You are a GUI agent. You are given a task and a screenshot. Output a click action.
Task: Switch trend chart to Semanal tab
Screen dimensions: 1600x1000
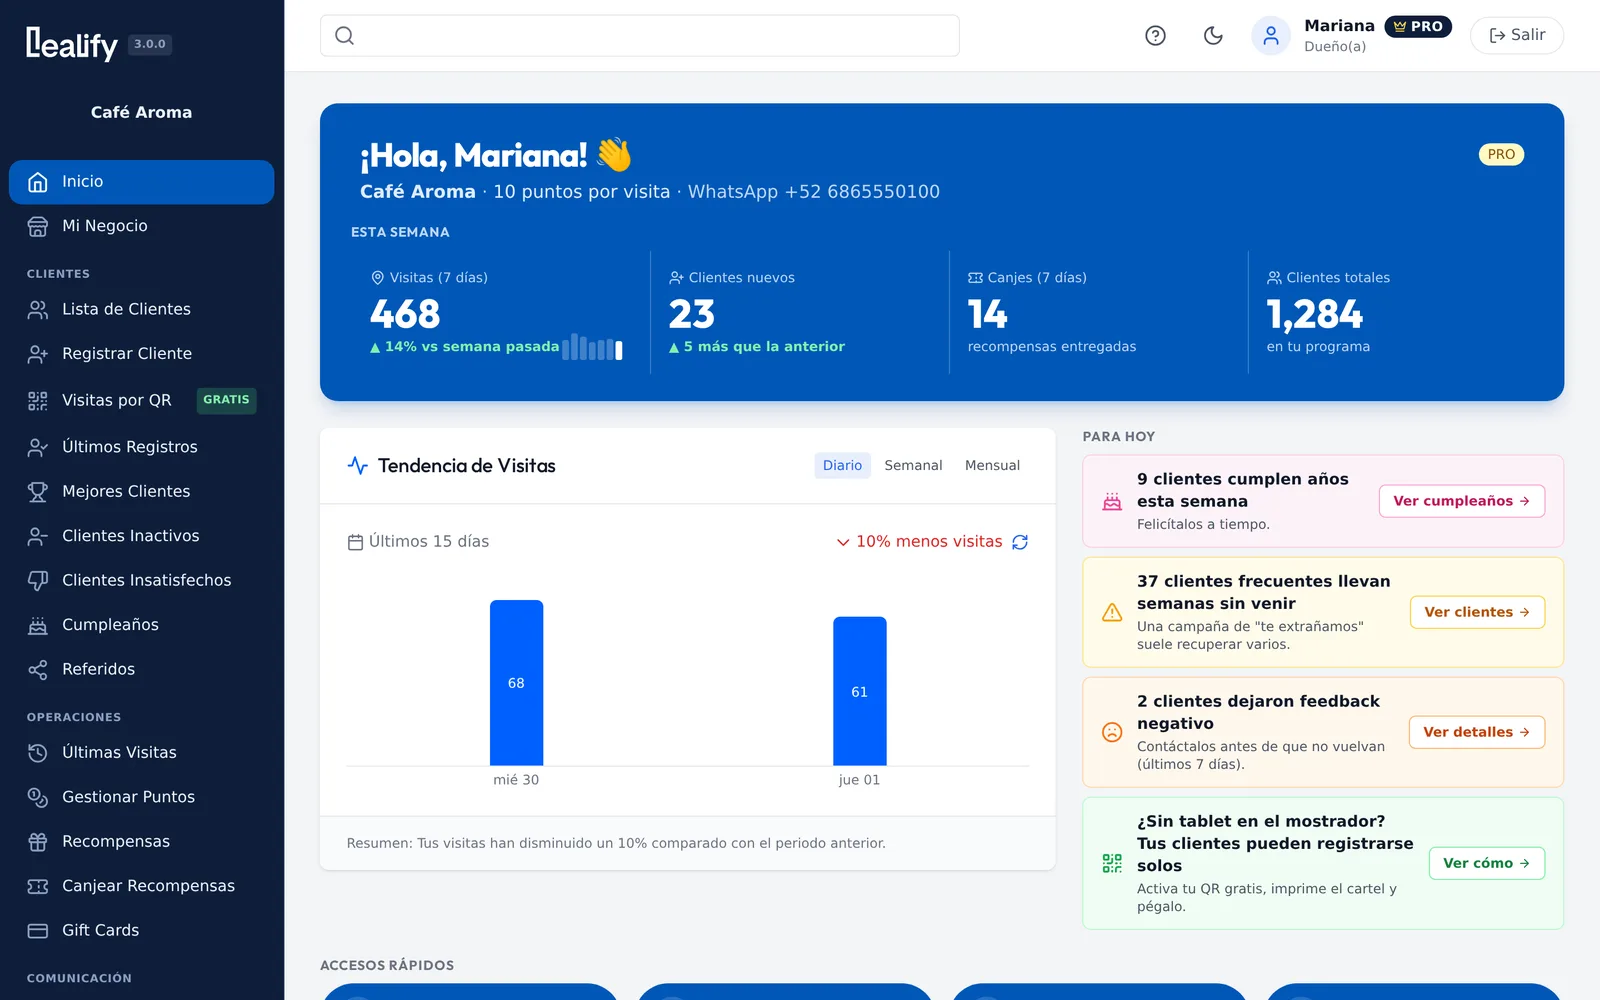(x=913, y=466)
